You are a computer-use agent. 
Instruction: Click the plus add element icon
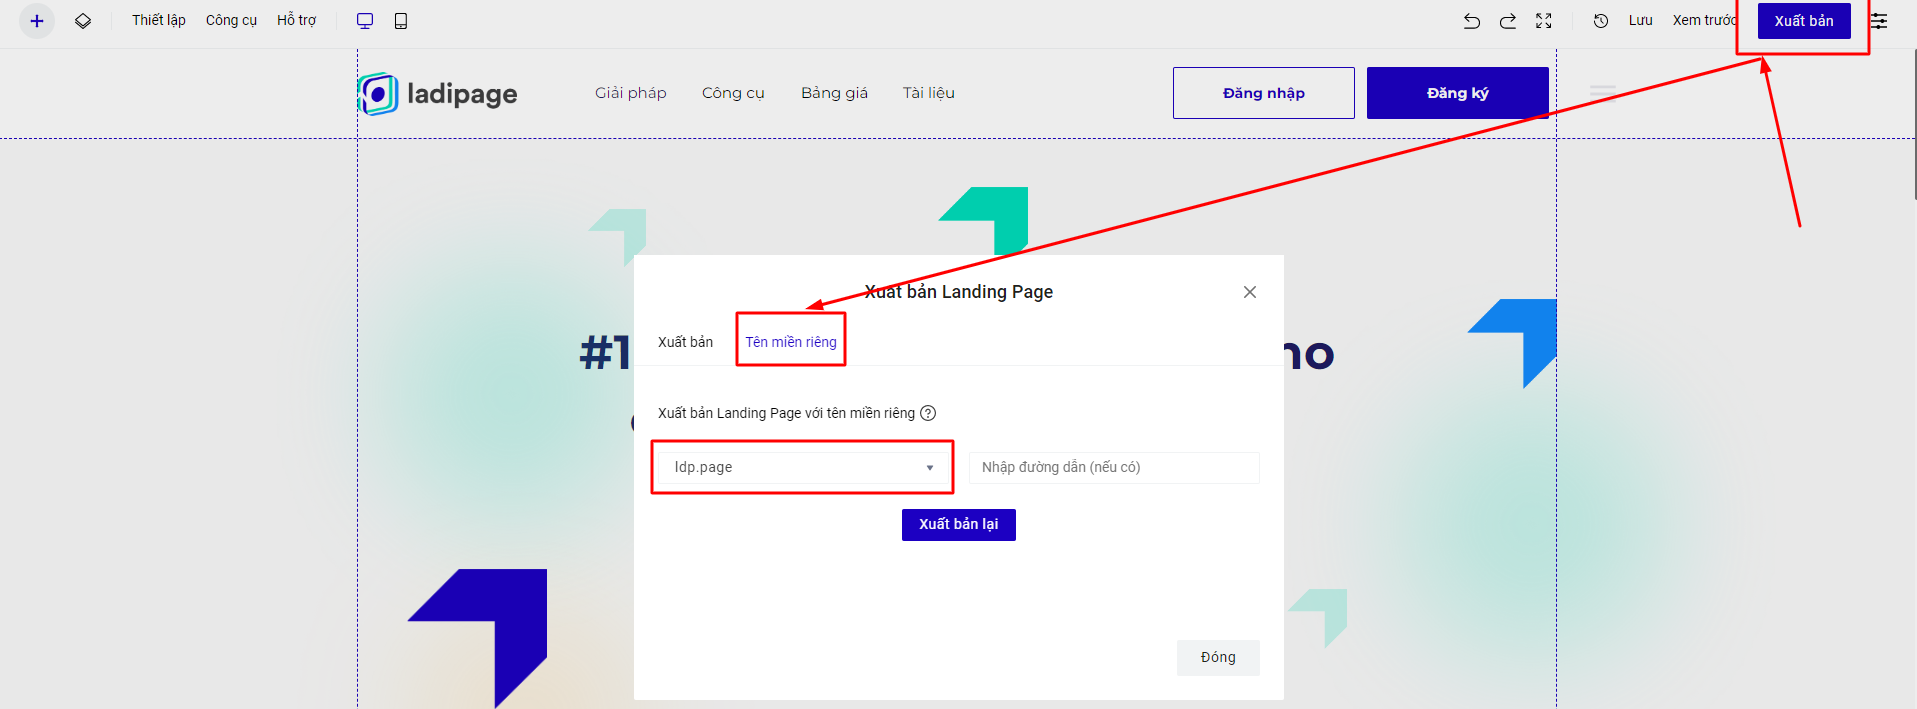click(37, 21)
